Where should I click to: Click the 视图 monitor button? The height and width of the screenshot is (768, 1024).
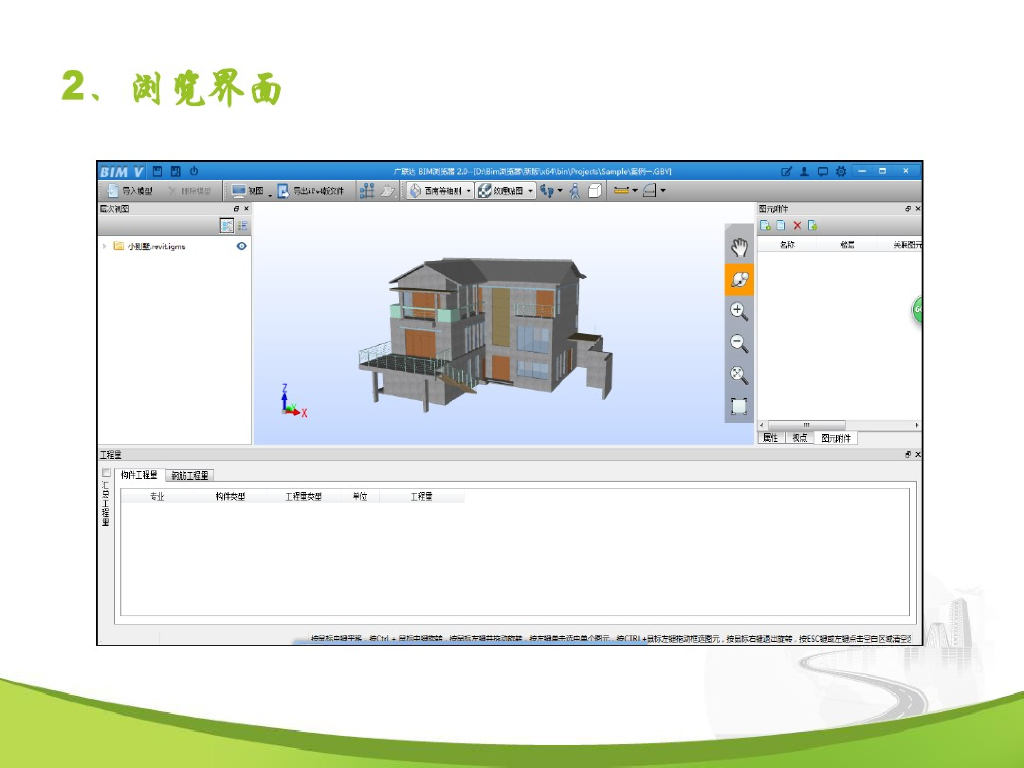(248, 191)
